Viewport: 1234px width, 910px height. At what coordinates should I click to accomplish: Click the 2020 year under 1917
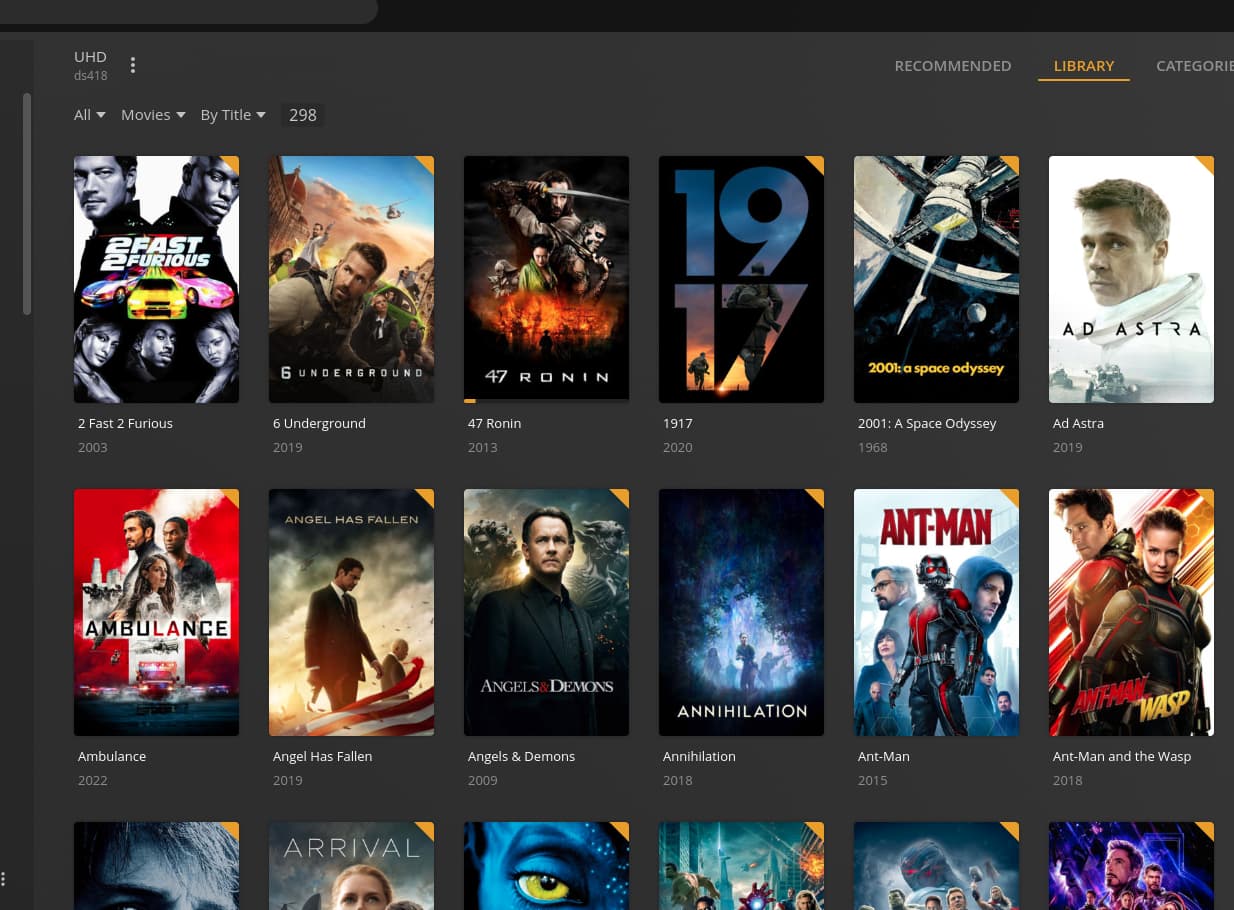tap(677, 447)
